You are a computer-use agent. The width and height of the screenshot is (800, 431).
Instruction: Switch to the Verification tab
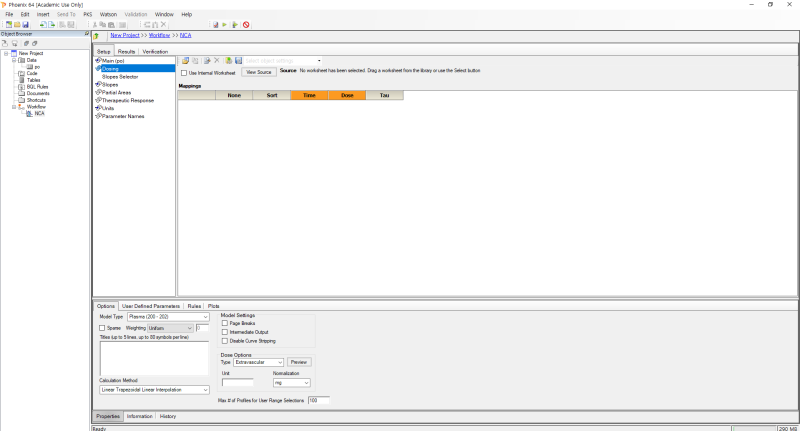coord(155,52)
